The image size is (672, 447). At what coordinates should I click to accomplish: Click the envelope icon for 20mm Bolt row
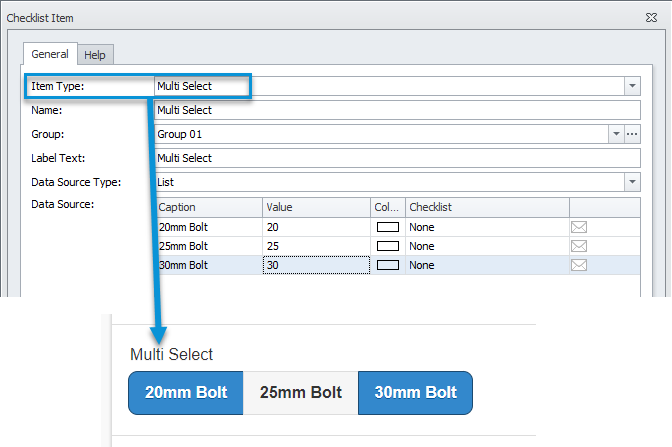tap(579, 227)
